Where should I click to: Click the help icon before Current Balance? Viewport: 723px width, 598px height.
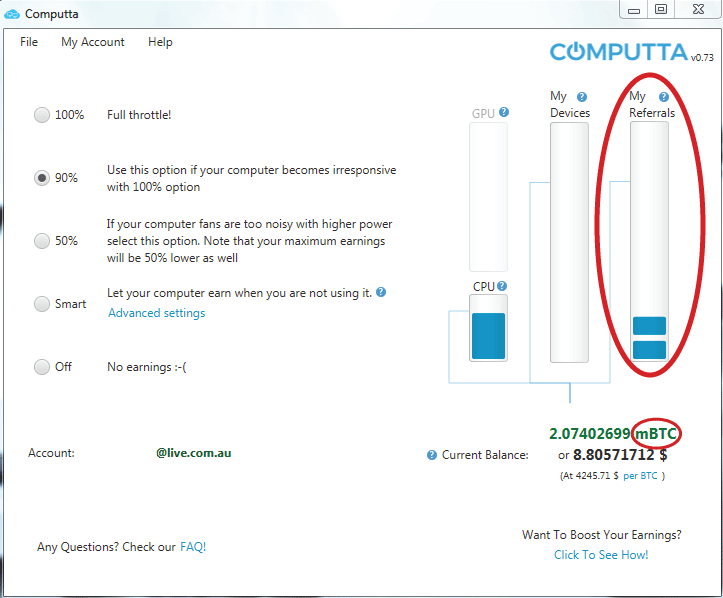point(432,455)
